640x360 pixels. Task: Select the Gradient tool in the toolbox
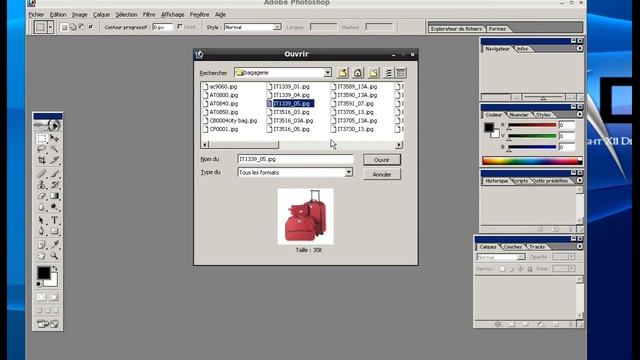(54, 196)
